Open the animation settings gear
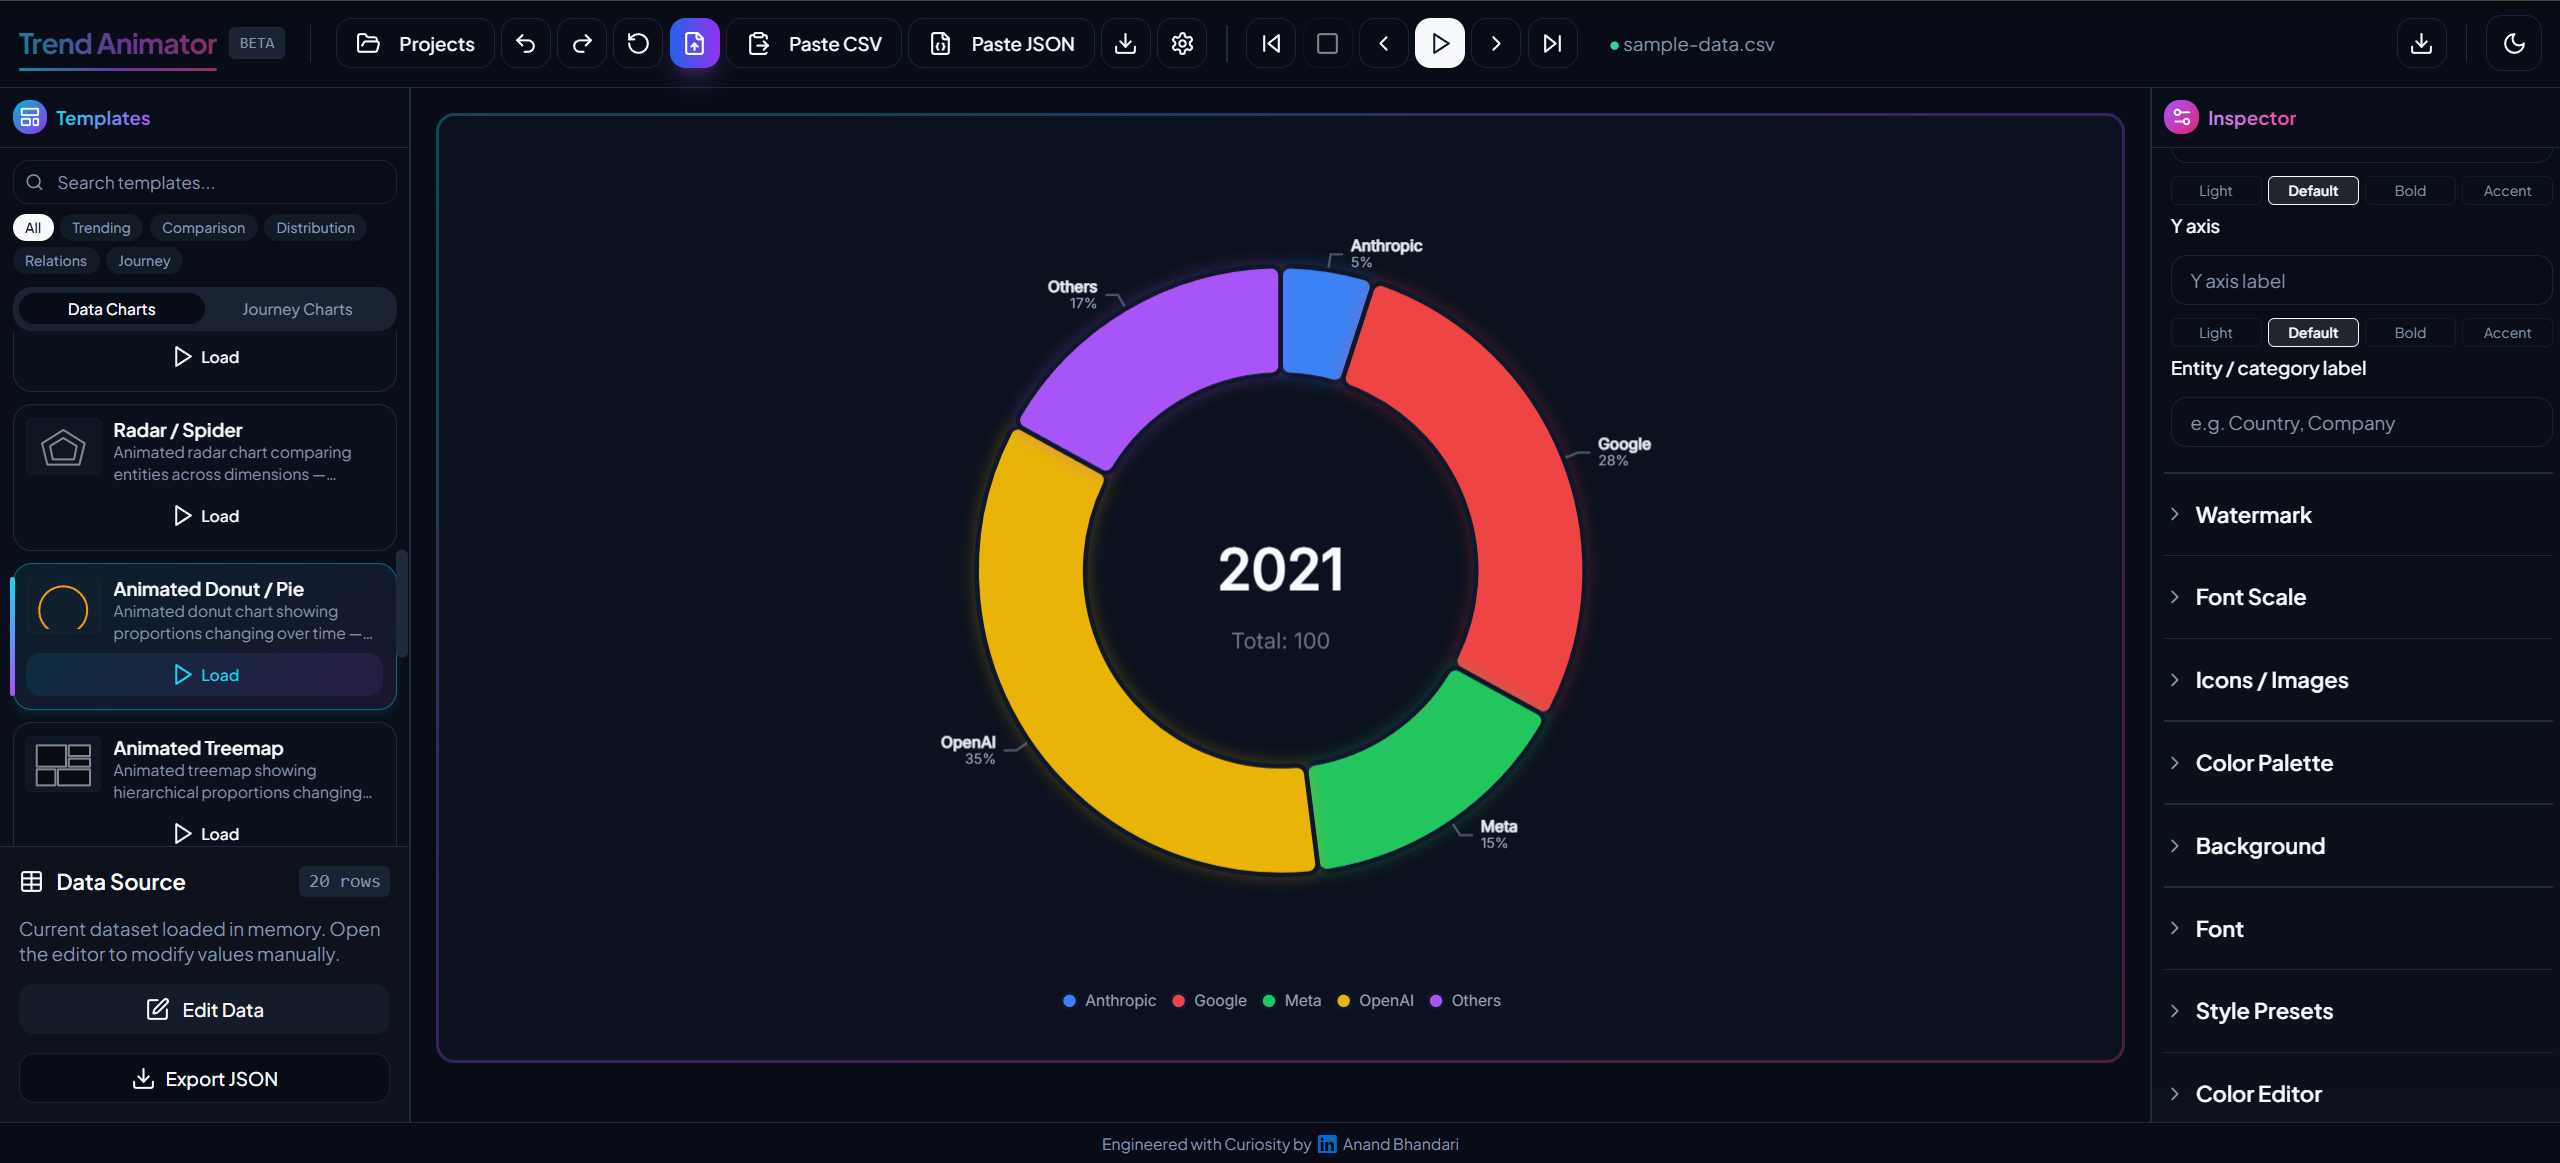2560x1163 pixels. click(1181, 43)
